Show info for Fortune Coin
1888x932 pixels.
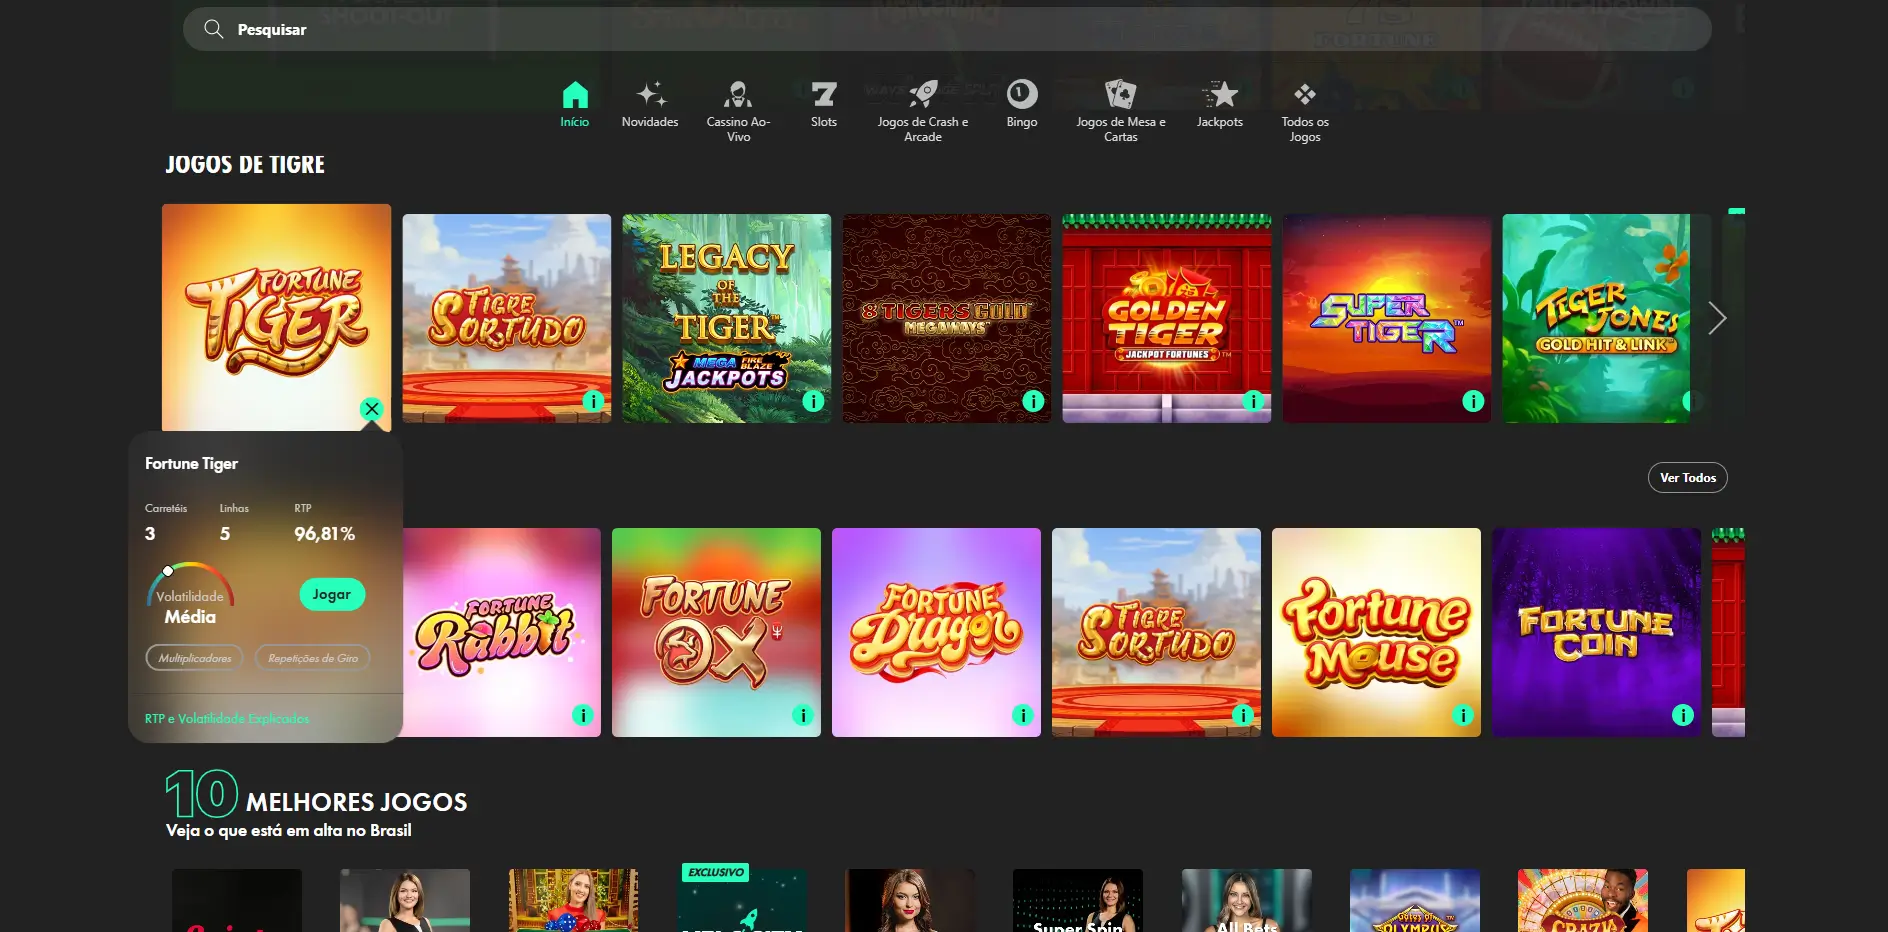pyautogui.click(x=1683, y=715)
